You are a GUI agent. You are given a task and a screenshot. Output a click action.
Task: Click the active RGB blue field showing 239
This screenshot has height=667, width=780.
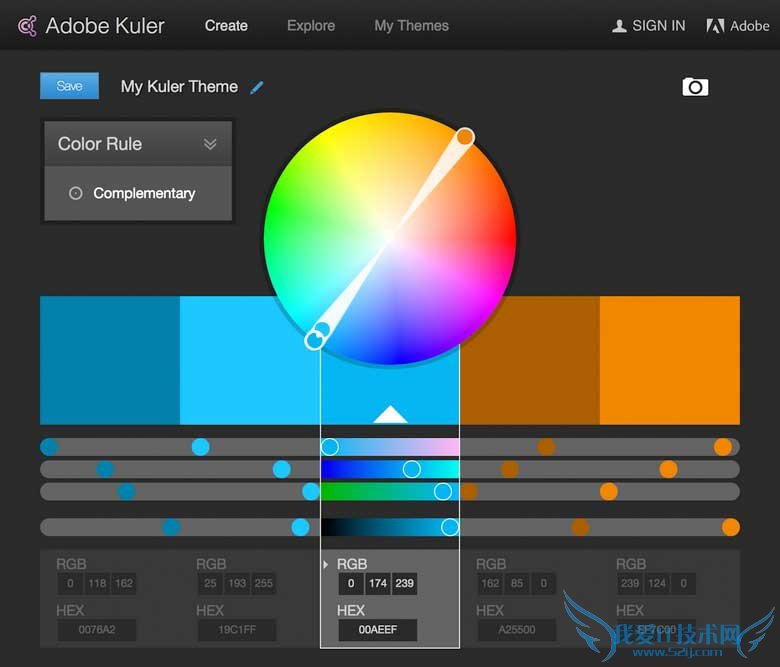point(404,583)
